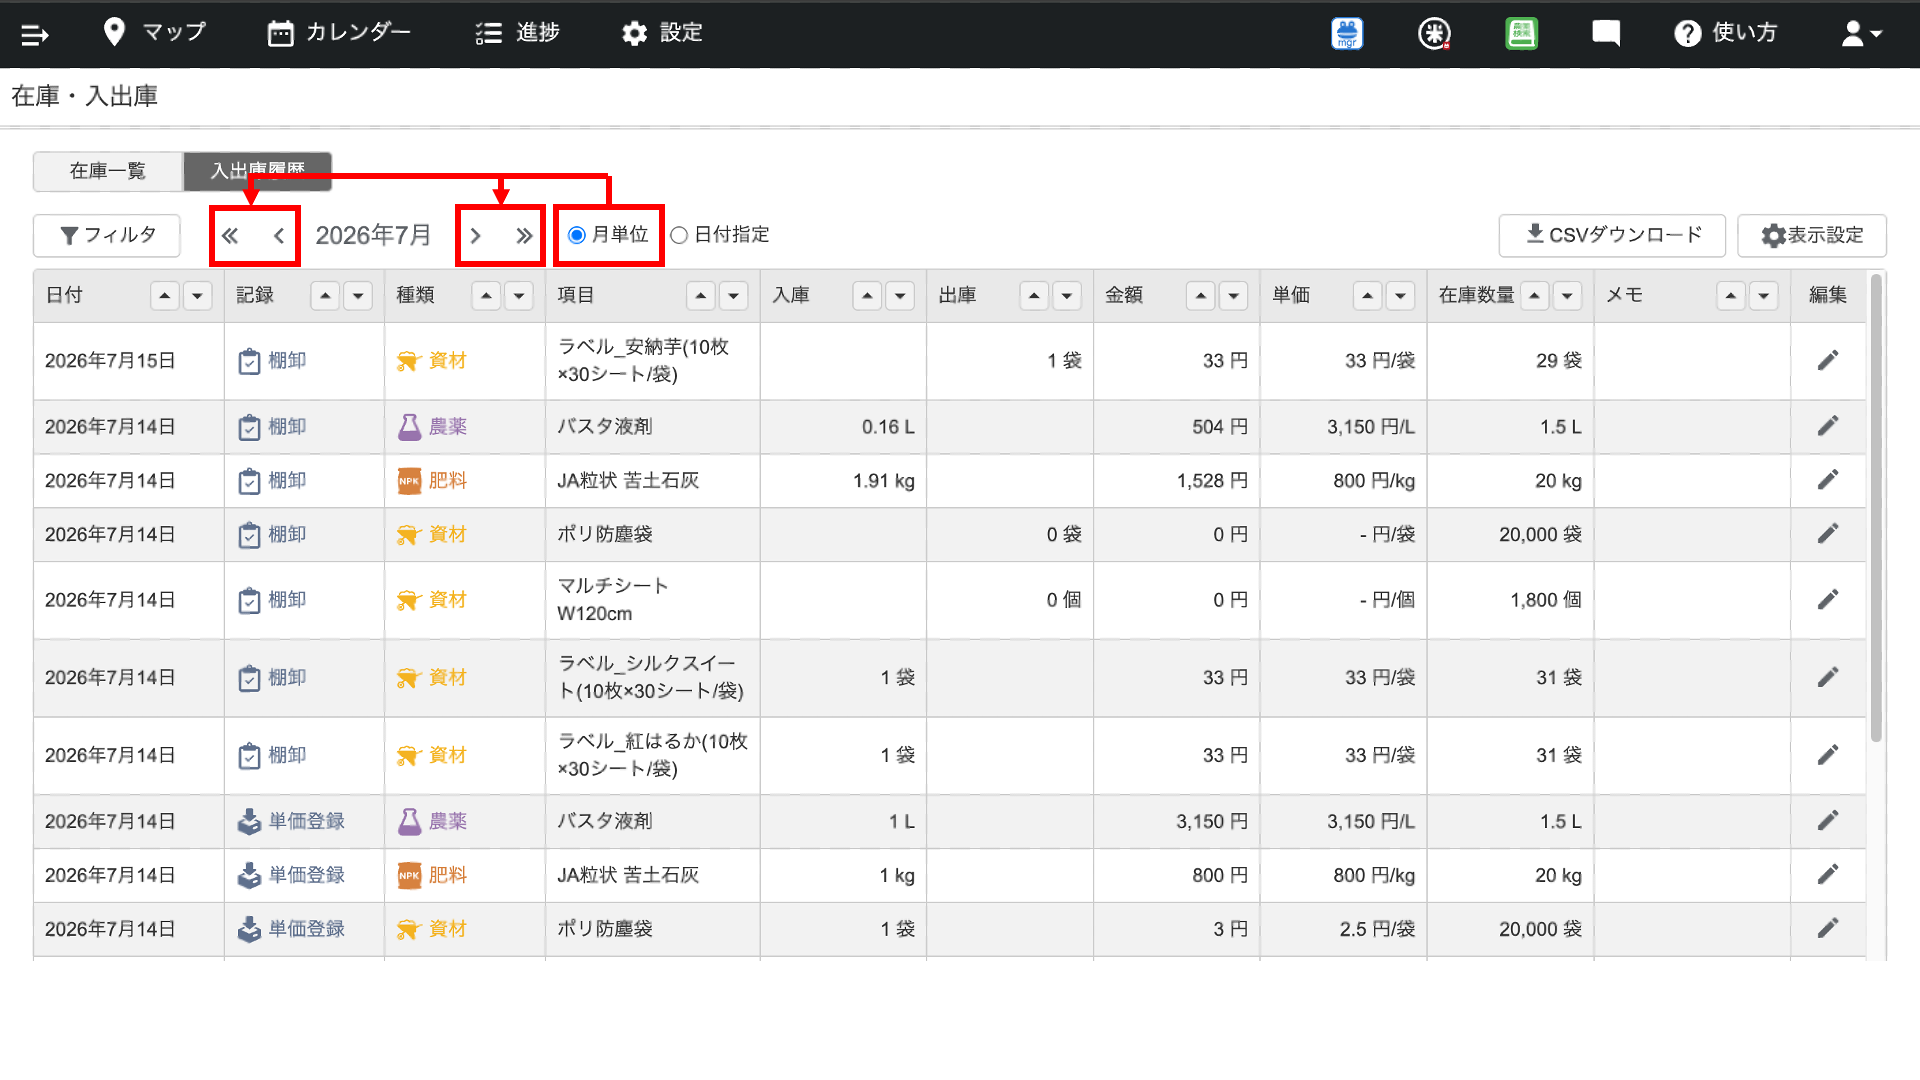Open 表示設定 display settings

click(x=1812, y=236)
